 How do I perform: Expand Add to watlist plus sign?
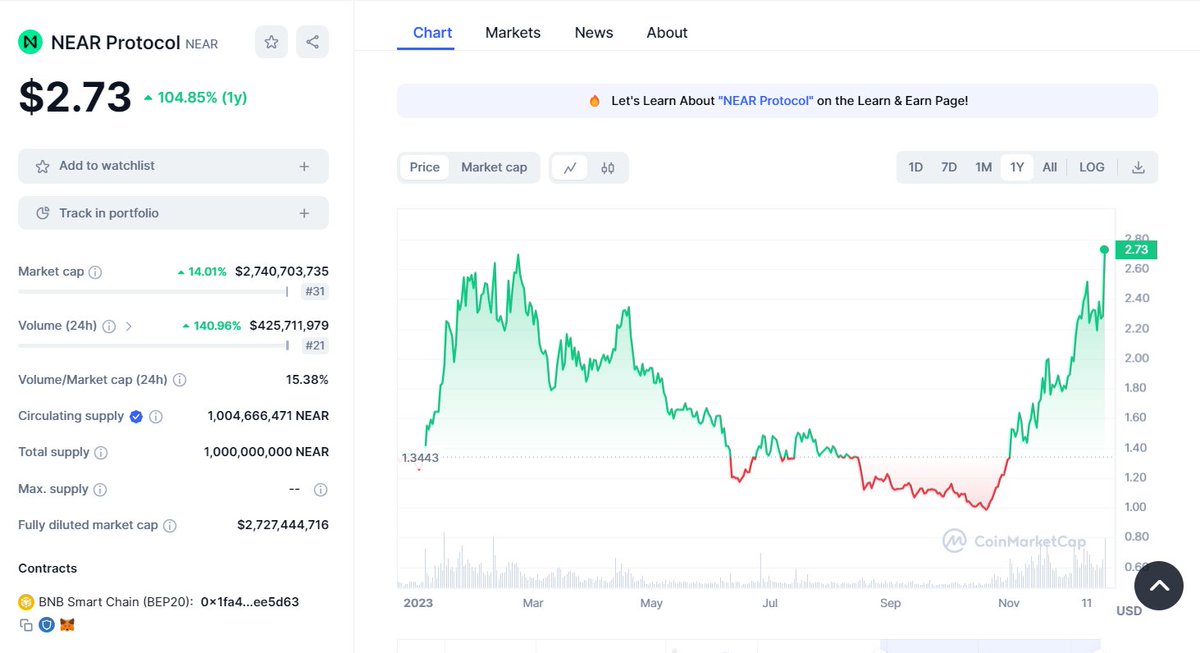(x=304, y=166)
